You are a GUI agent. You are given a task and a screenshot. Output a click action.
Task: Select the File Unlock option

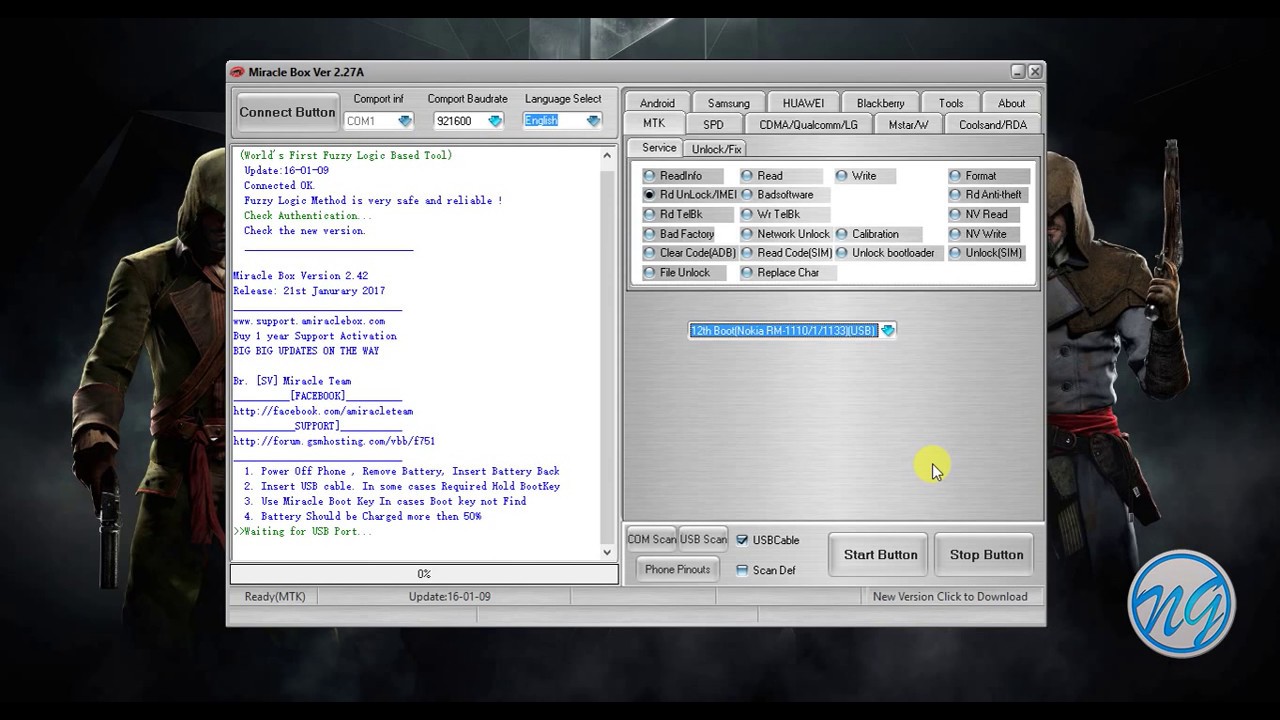[x=650, y=272]
